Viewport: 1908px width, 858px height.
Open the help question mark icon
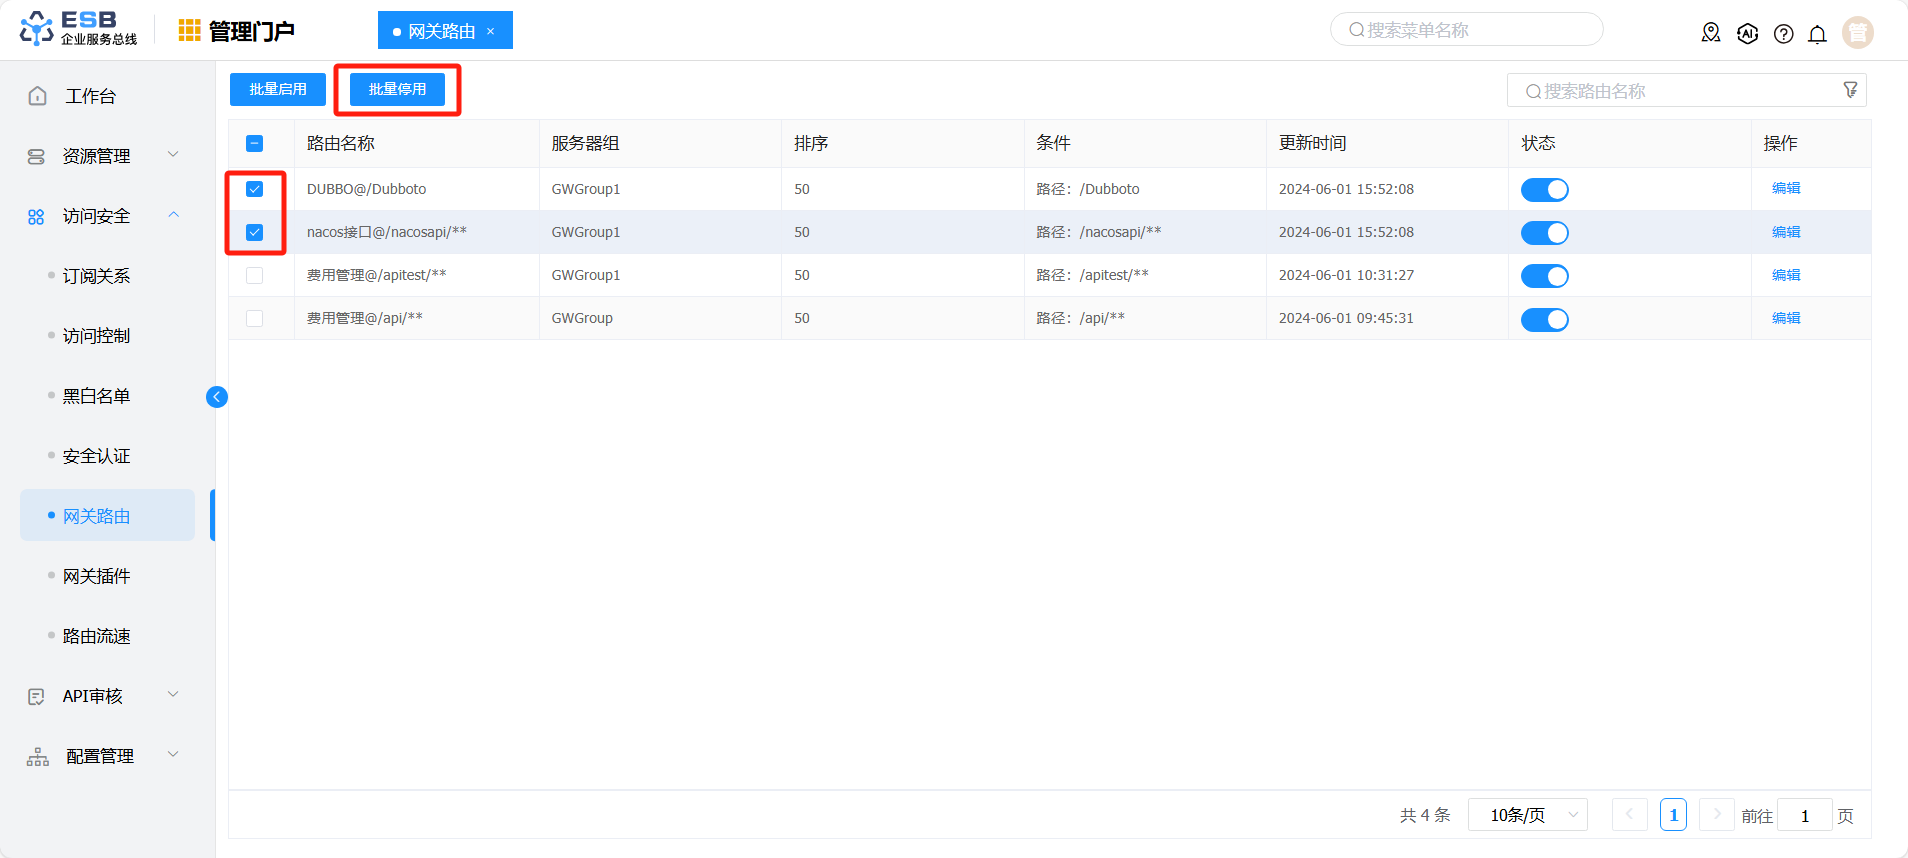1783,34
